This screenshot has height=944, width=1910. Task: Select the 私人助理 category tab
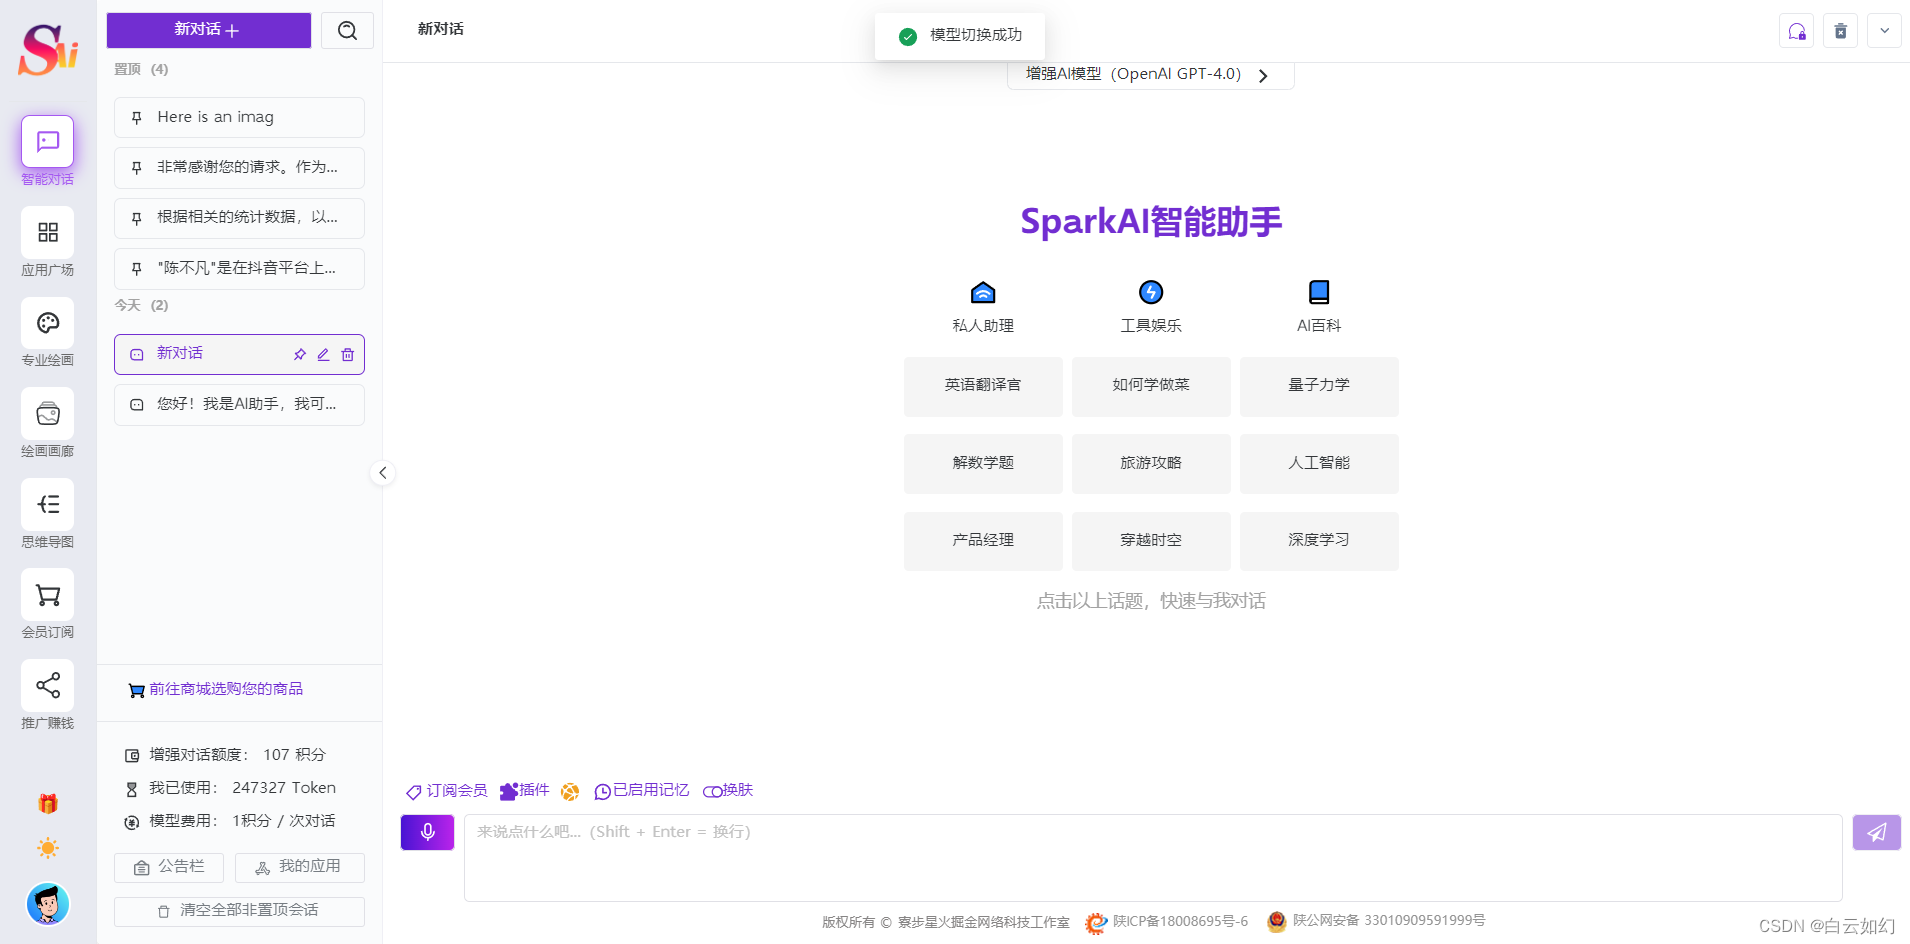click(x=983, y=307)
